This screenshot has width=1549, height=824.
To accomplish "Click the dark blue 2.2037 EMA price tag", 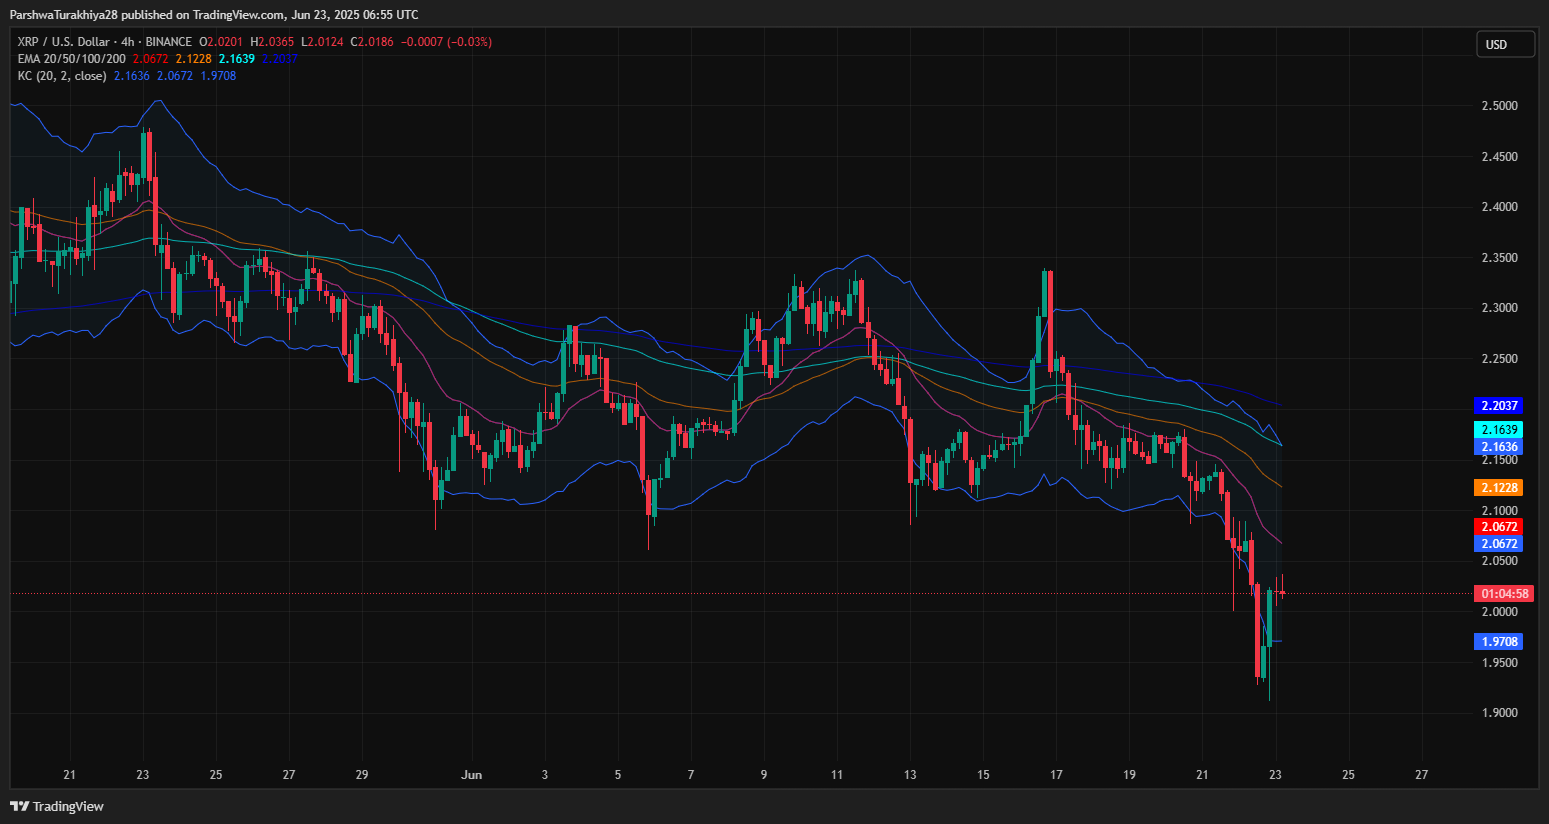I will pyautogui.click(x=1498, y=406).
